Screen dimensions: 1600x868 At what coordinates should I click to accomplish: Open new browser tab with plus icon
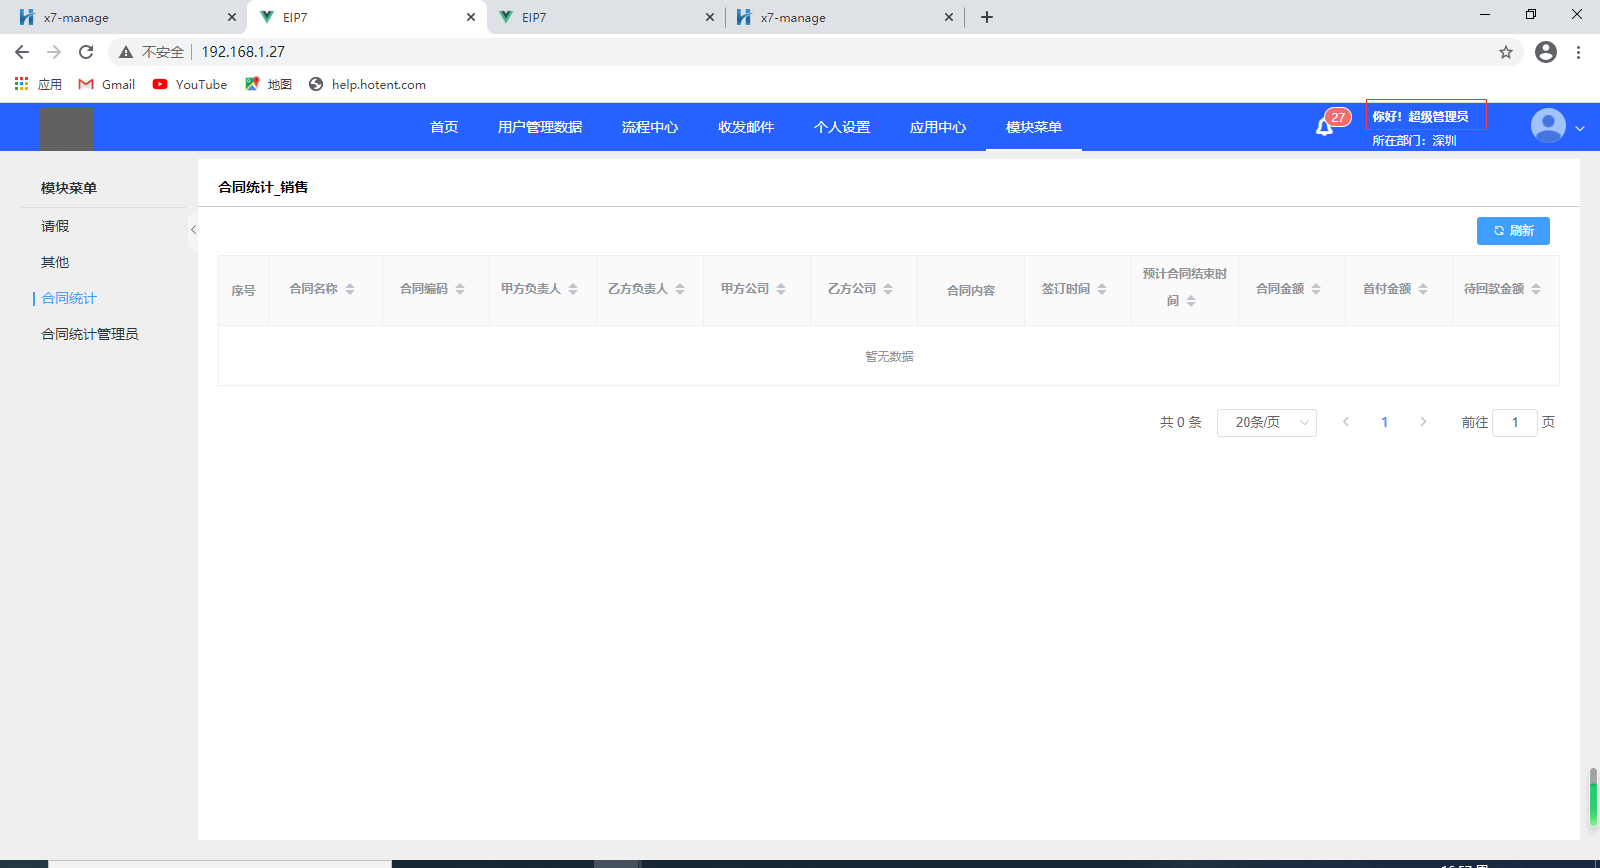987,17
